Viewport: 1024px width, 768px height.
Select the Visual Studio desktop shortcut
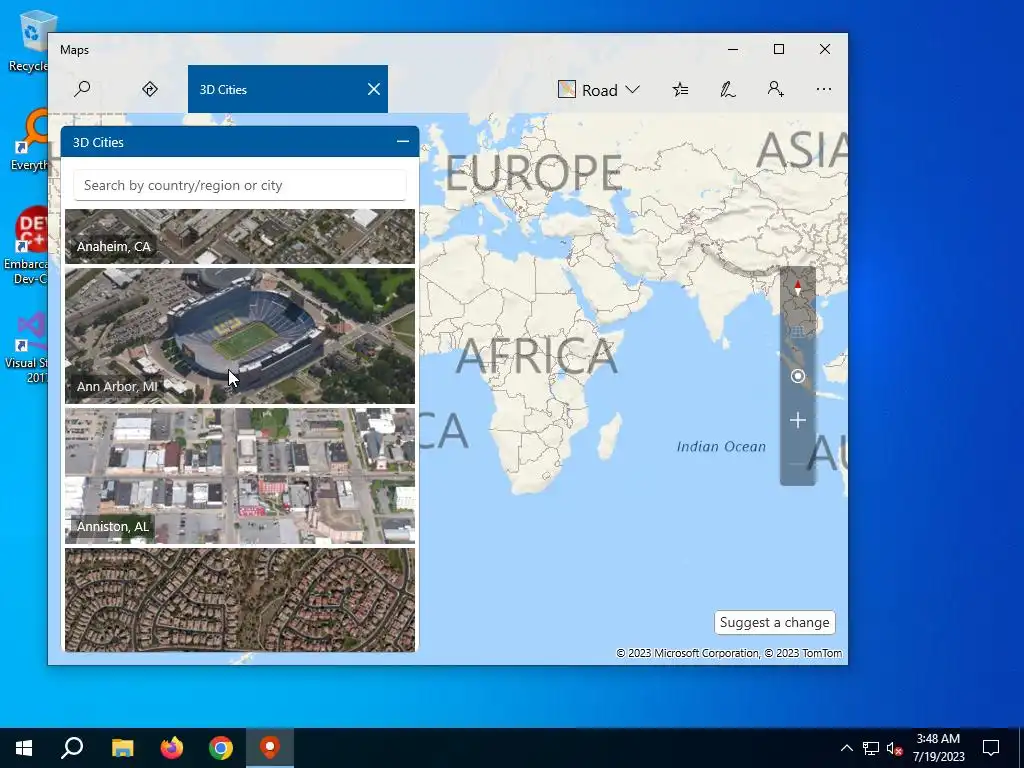point(26,347)
